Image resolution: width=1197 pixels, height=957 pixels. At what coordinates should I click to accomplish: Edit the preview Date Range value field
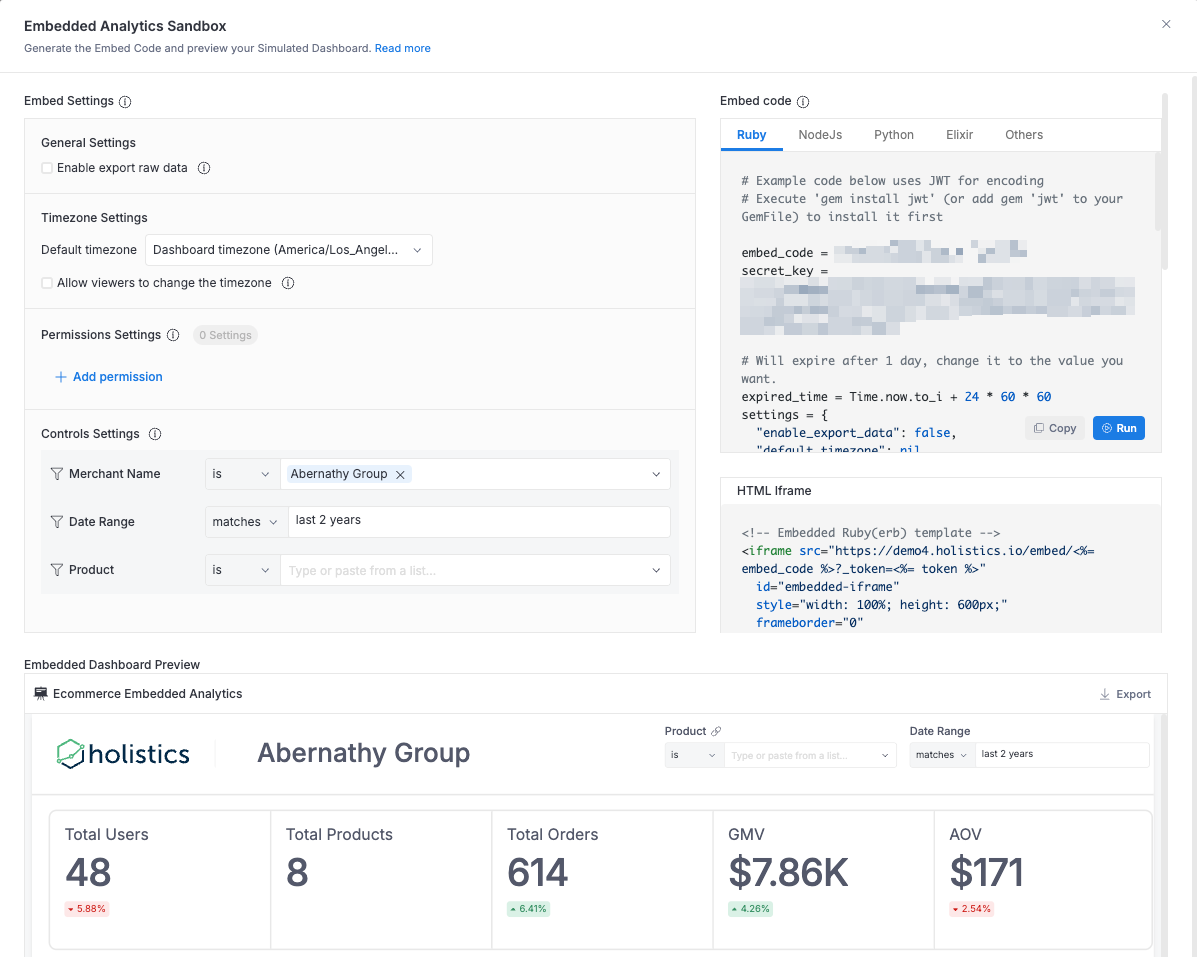pos(1062,755)
